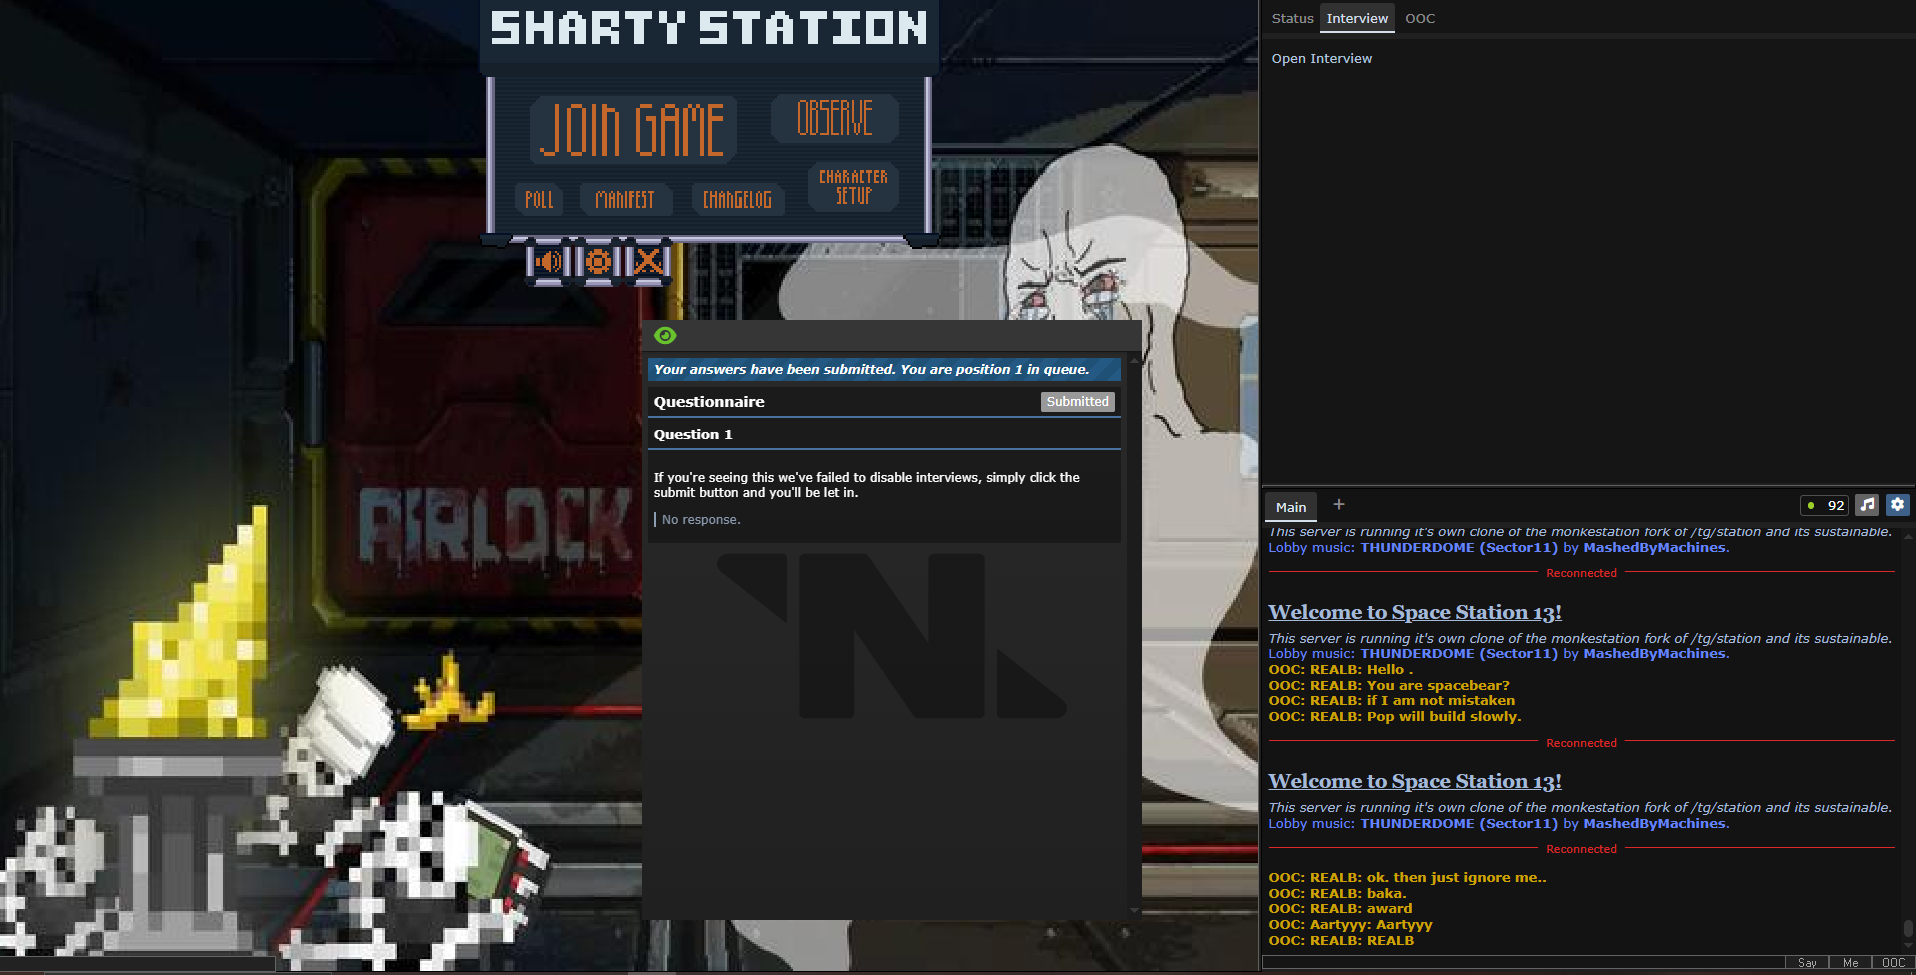Click the chat panel scrollbar thumb

1909,930
